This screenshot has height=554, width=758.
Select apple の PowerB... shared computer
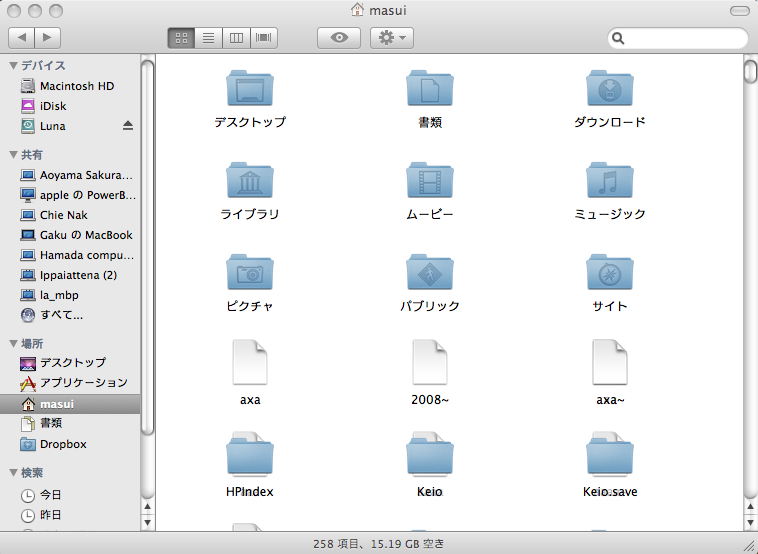pos(70,195)
